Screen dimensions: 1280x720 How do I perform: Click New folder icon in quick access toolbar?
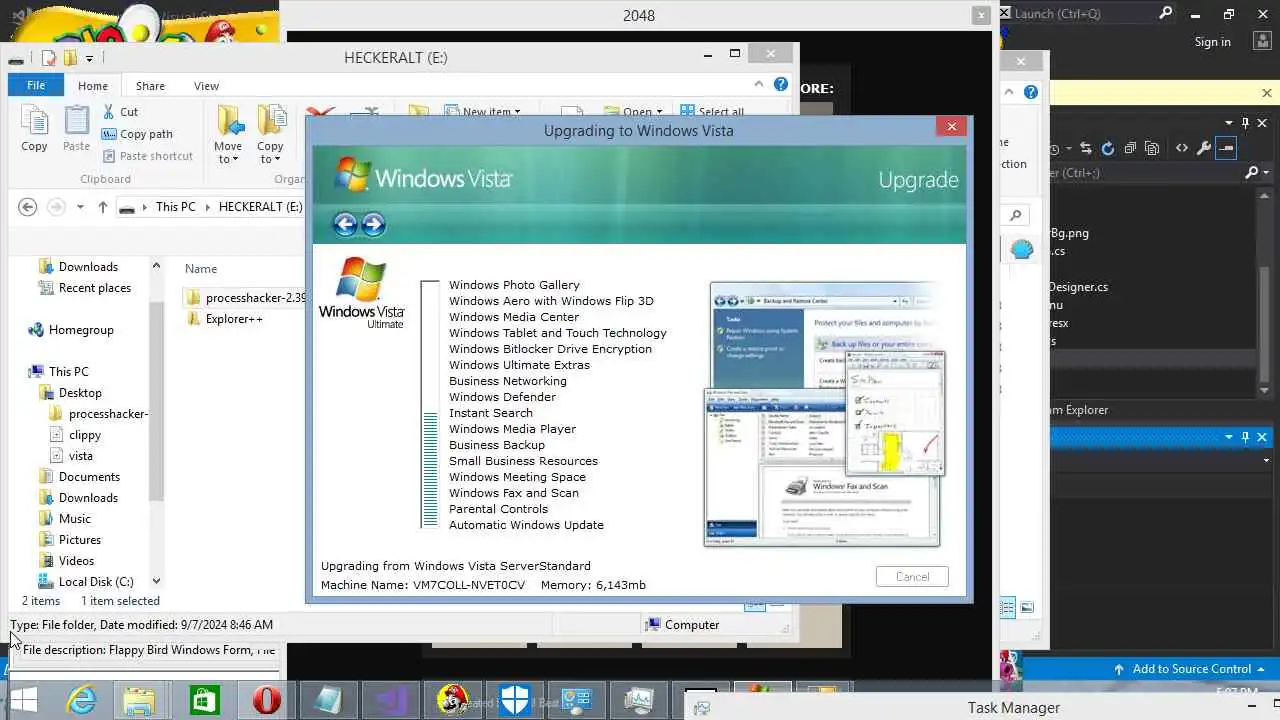click(x=71, y=58)
